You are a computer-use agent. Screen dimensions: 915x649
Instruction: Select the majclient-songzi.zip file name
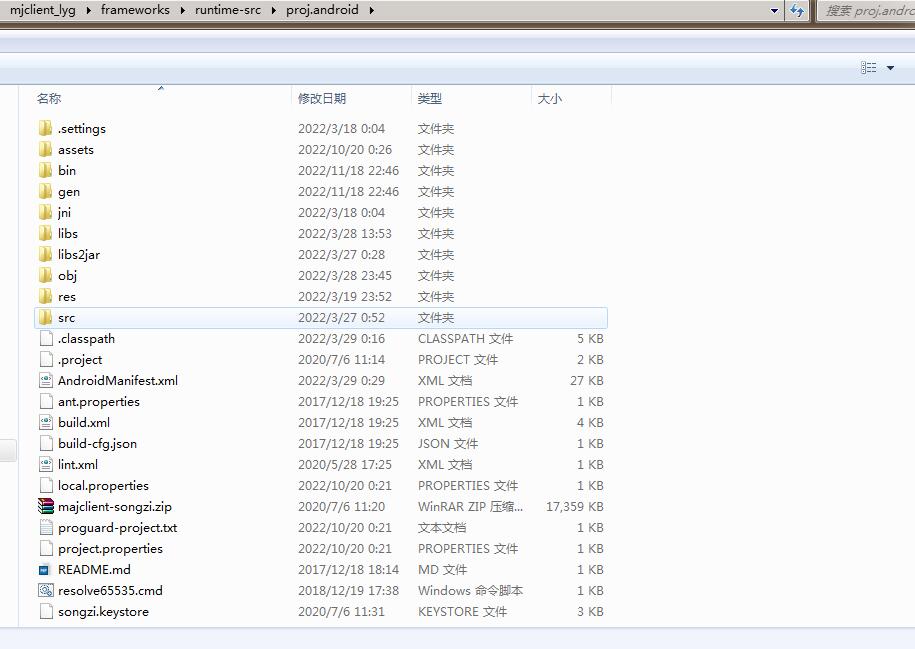coord(115,507)
